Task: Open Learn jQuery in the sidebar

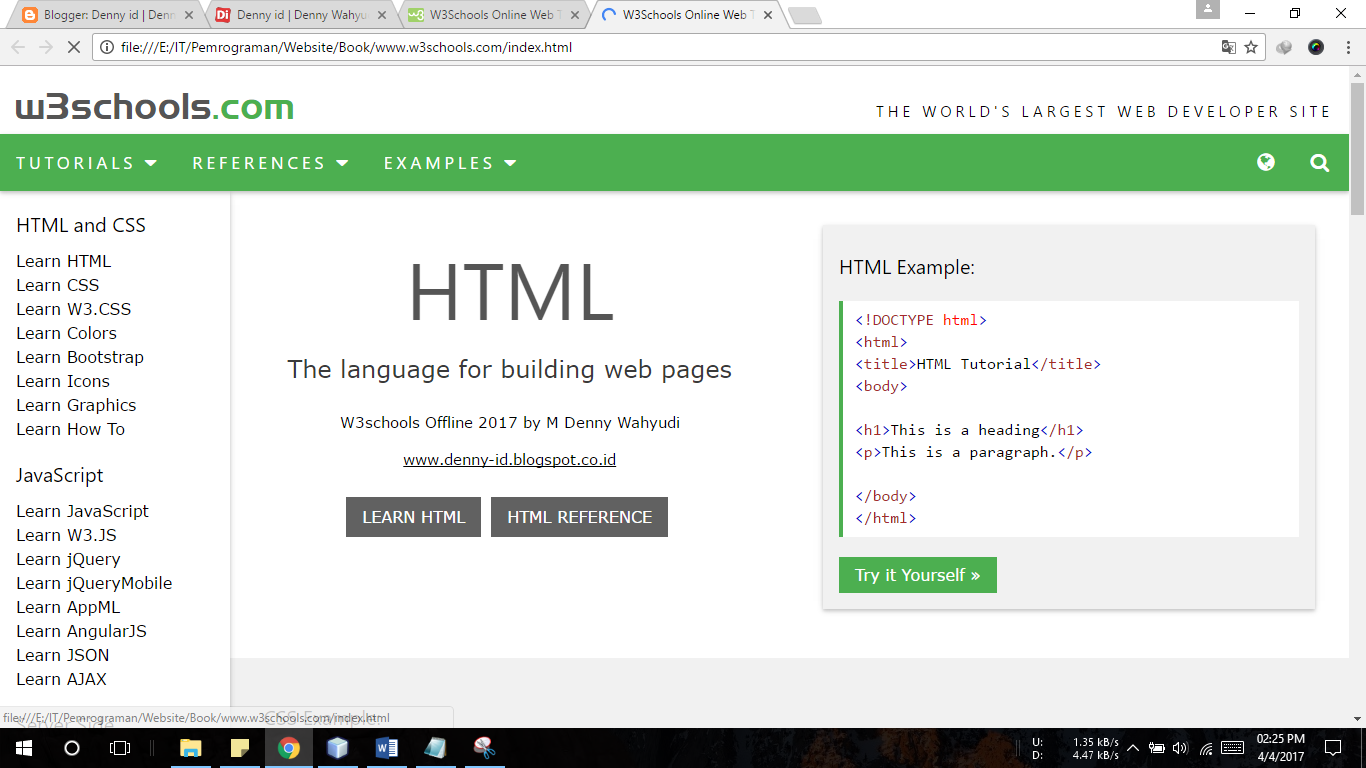Action: click(68, 559)
